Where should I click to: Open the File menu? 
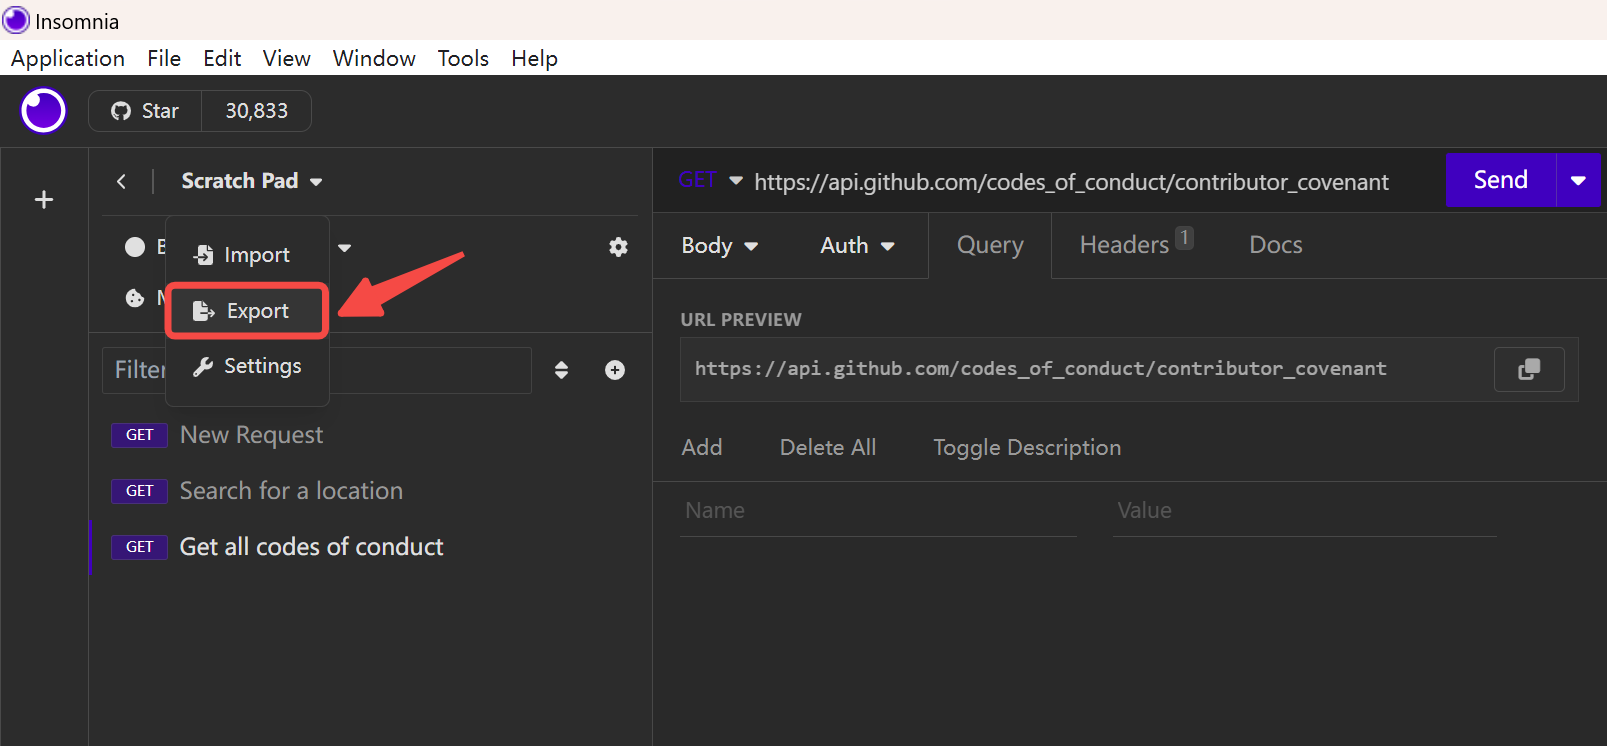164,58
